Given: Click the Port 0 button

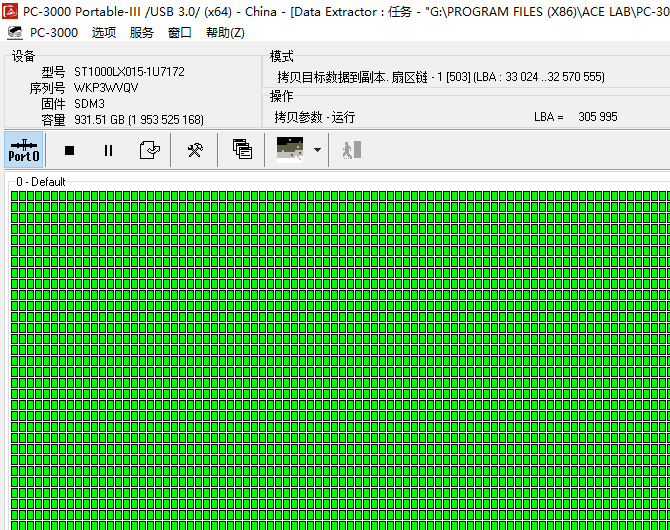Looking at the screenshot, I should coord(24,150).
